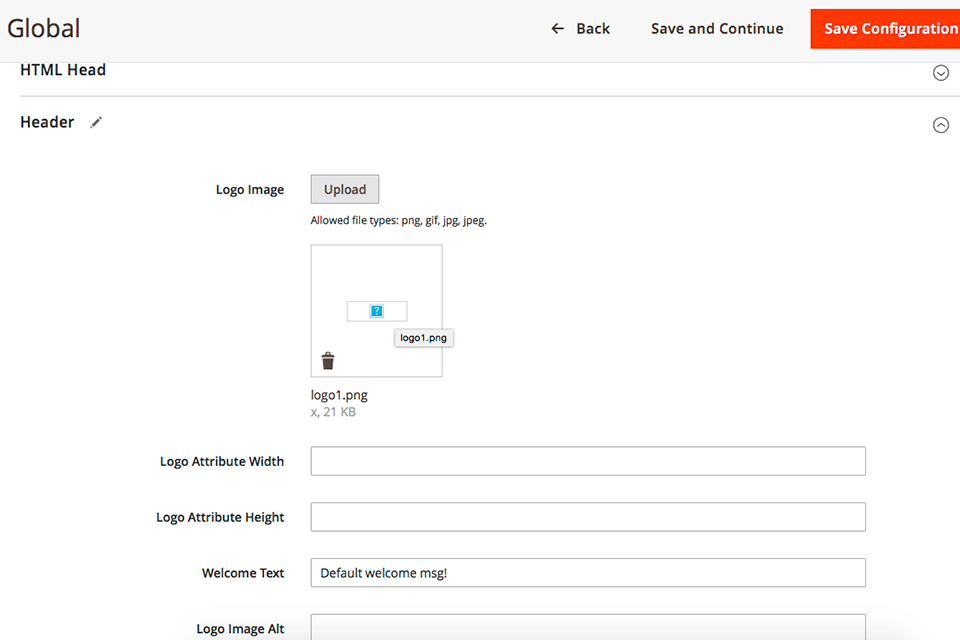Image resolution: width=960 pixels, height=640 pixels.
Task: Click the Logo Image field label
Action: click(250, 190)
